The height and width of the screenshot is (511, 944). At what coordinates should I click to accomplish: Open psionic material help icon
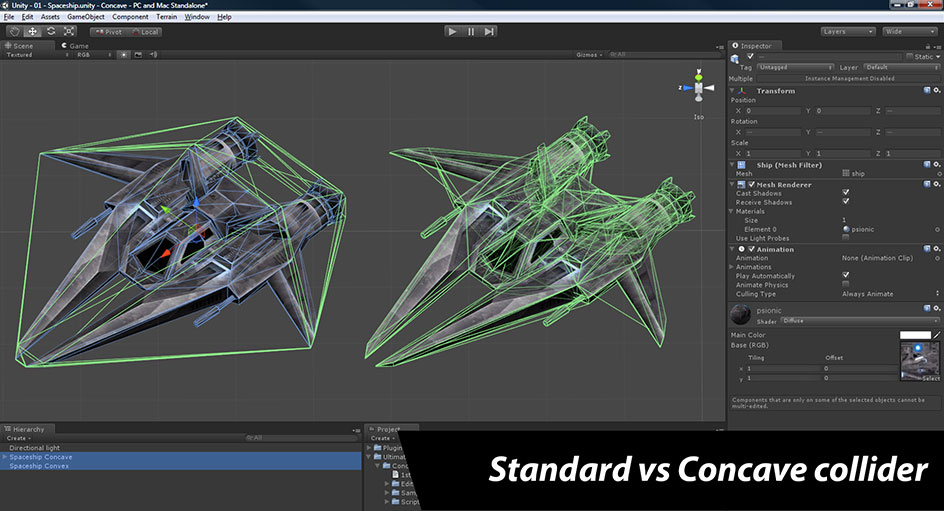(927, 308)
